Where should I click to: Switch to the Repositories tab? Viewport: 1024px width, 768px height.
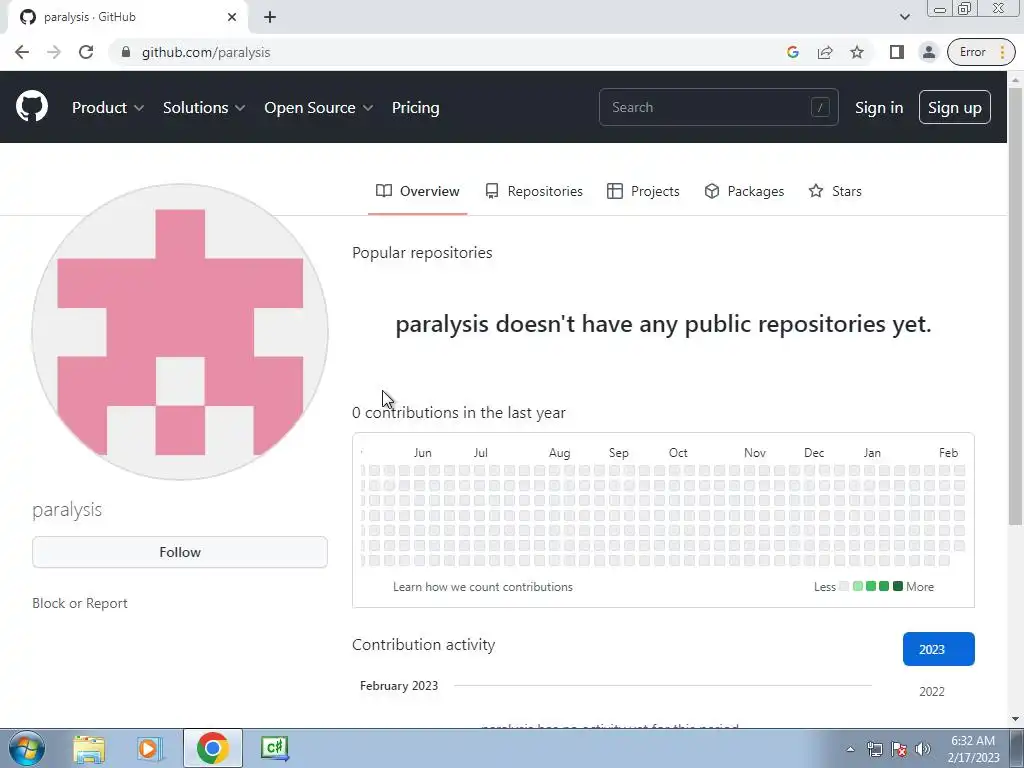(534, 191)
